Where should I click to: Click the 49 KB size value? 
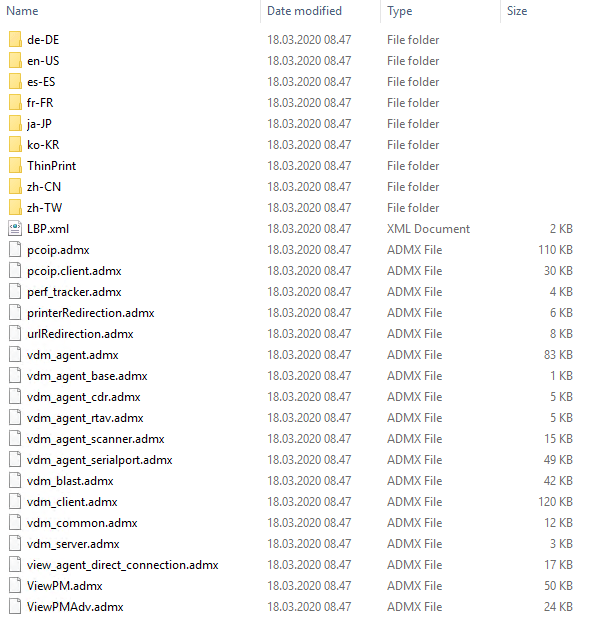pos(558,459)
